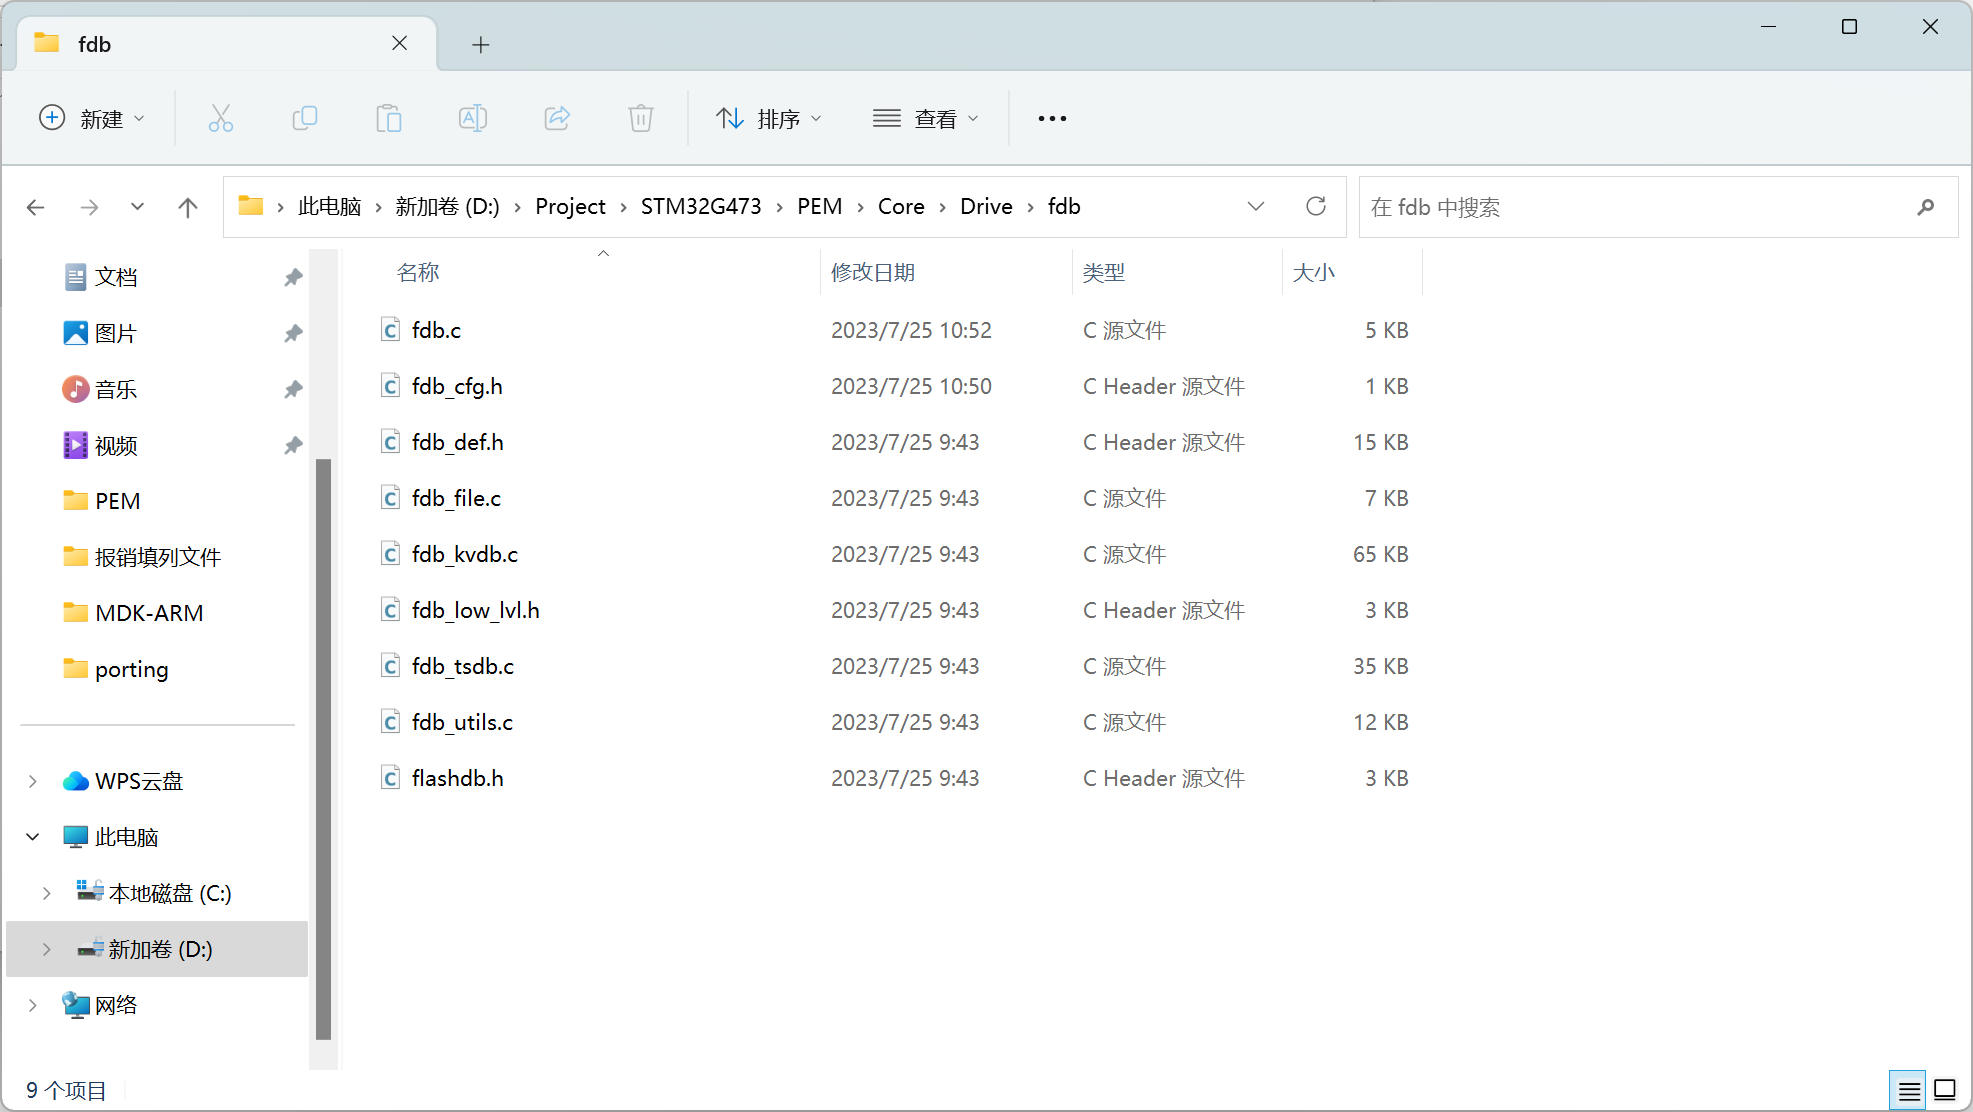
Task: Select file fdb_utils.c
Action: pos(462,722)
